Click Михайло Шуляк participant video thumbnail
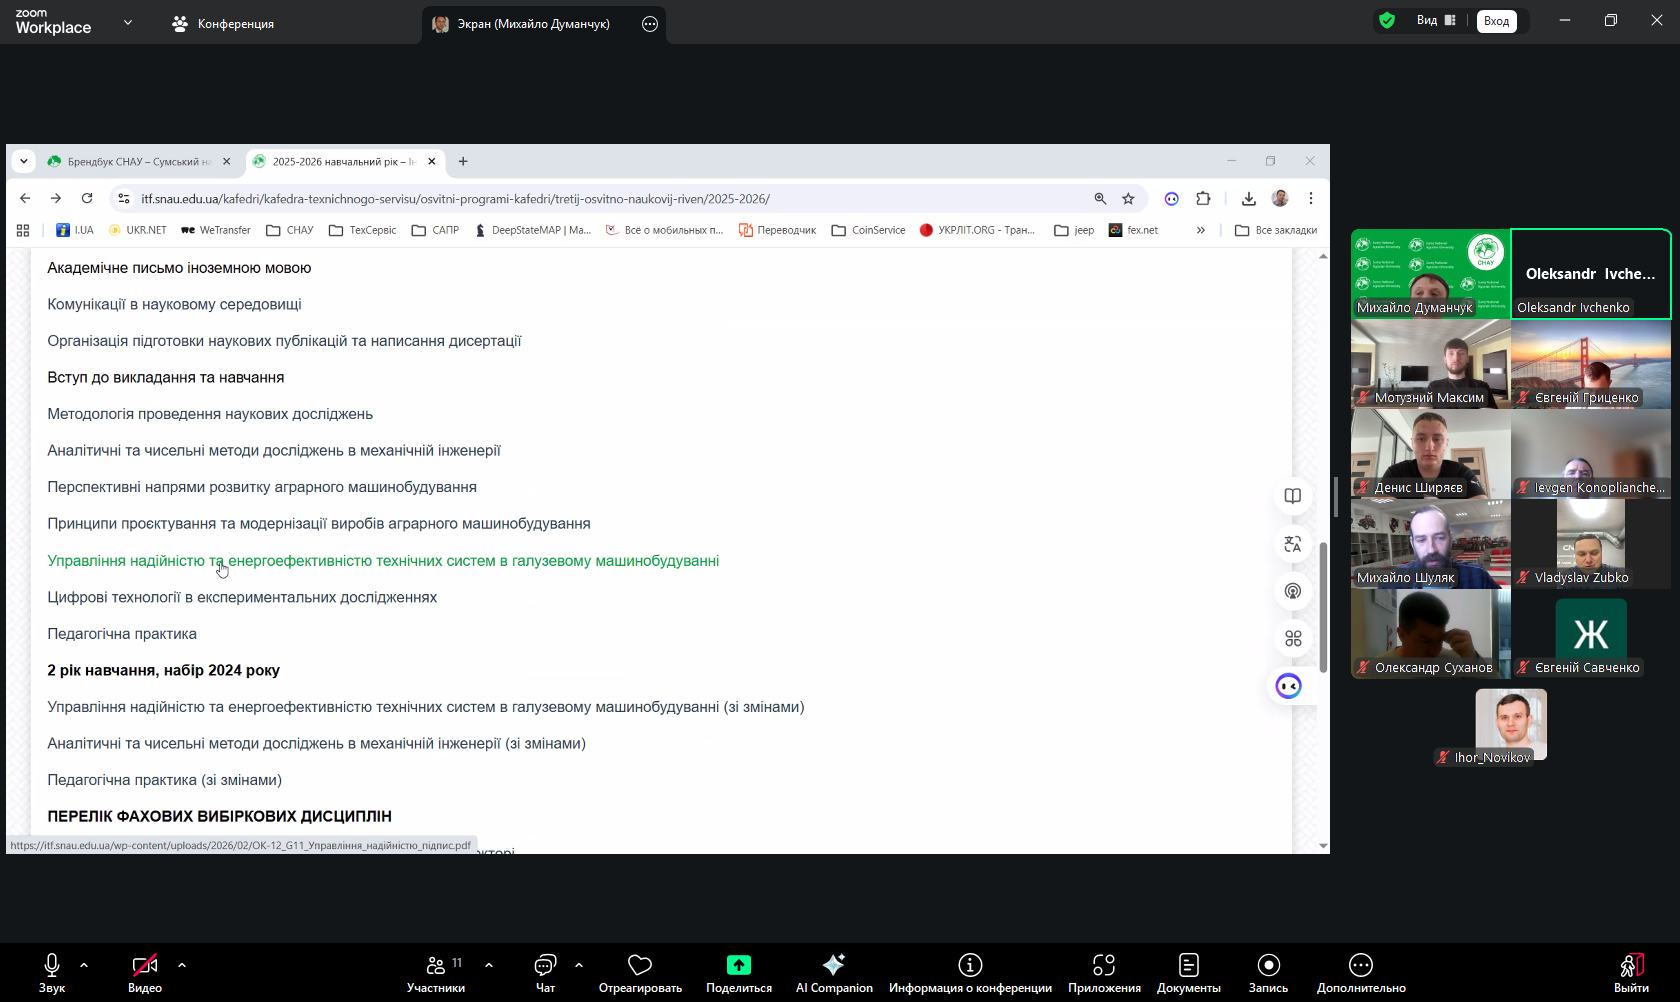Screen dimensions: 1680x1002 tap(1430, 543)
